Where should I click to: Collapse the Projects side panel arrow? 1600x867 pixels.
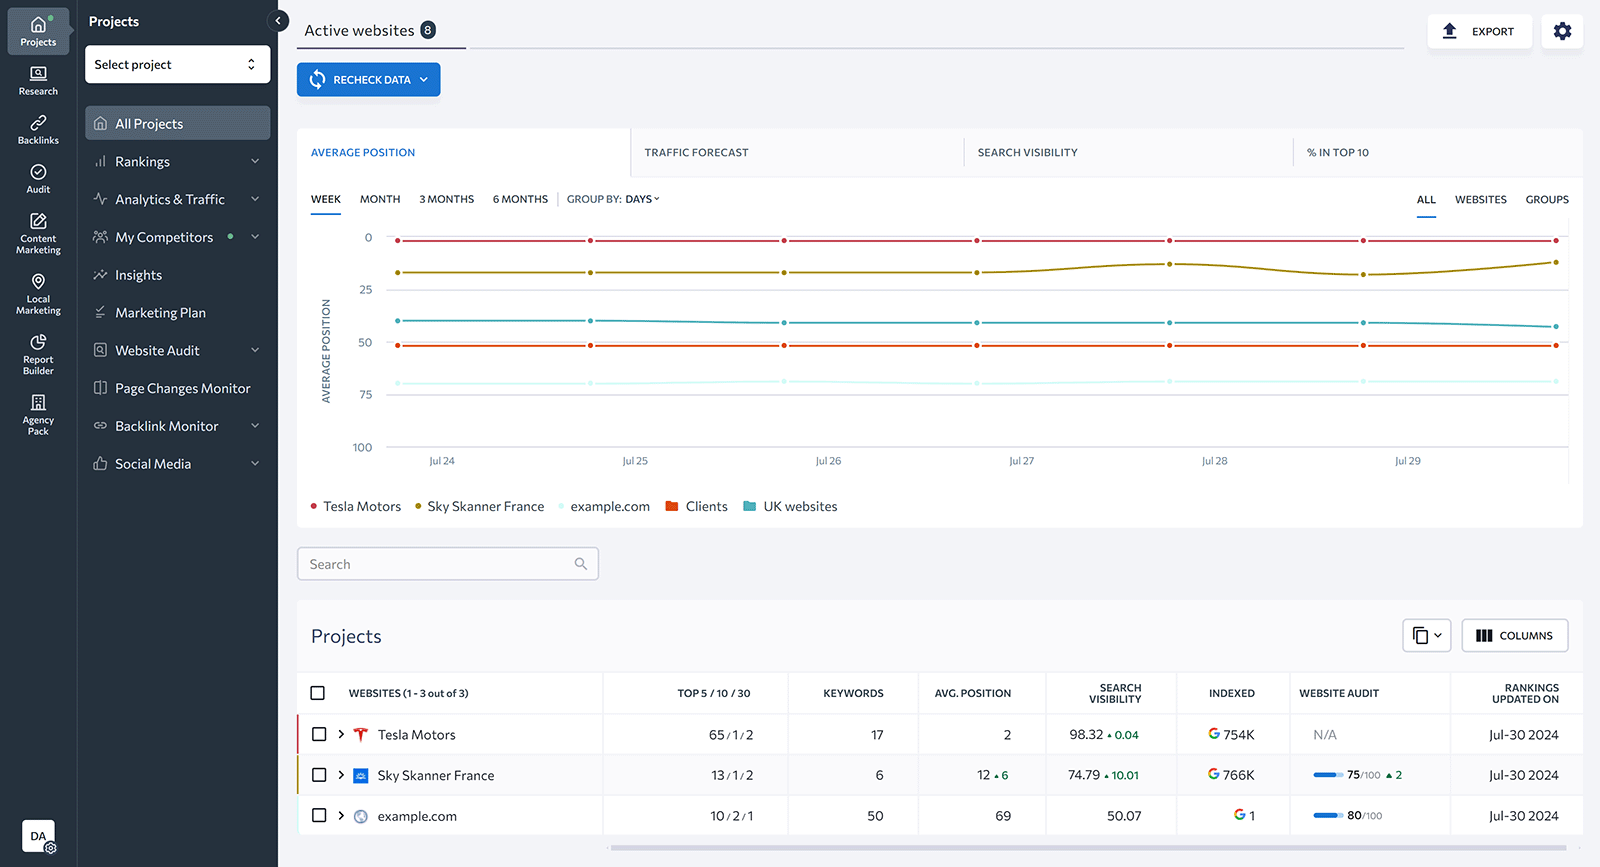tap(279, 21)
